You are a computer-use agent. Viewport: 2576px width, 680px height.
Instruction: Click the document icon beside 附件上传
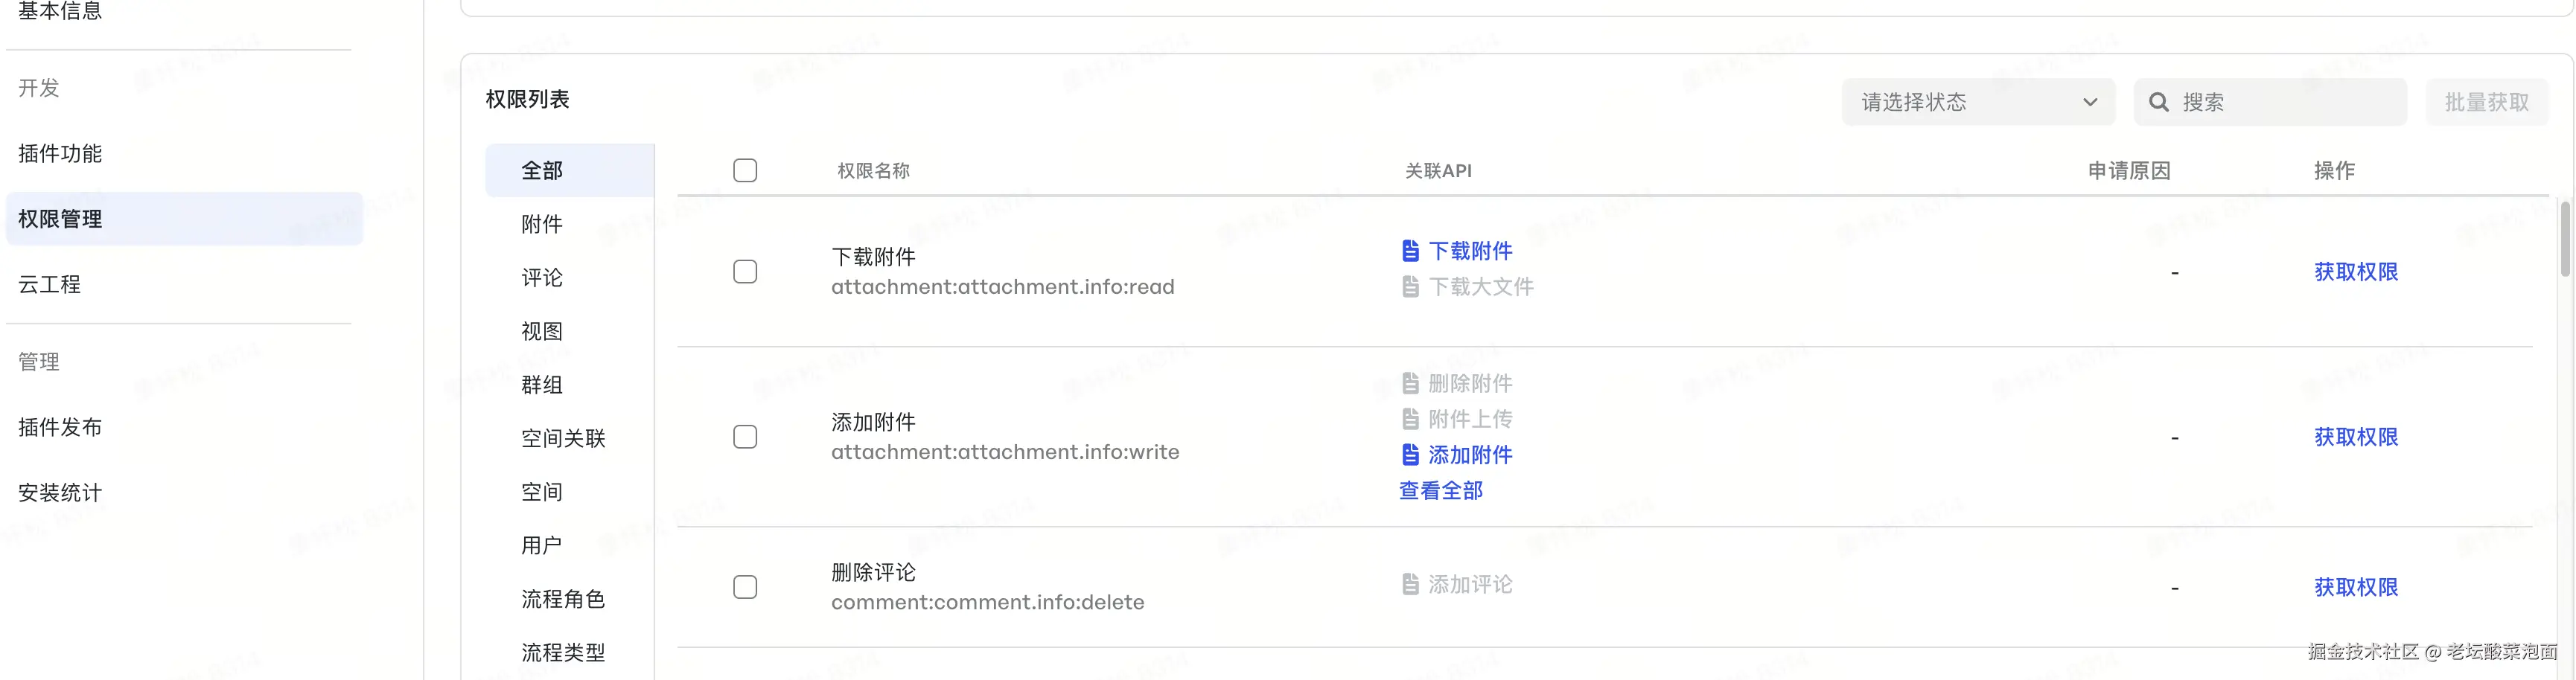tap(1410, 419)
